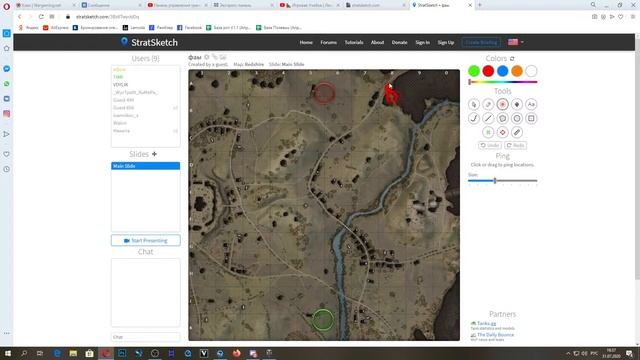Click the refresh icon beside Colors heading
Image resolution: width=640 pixels, height=360 pixels.
pyautogui.click(x=512, y=59)
